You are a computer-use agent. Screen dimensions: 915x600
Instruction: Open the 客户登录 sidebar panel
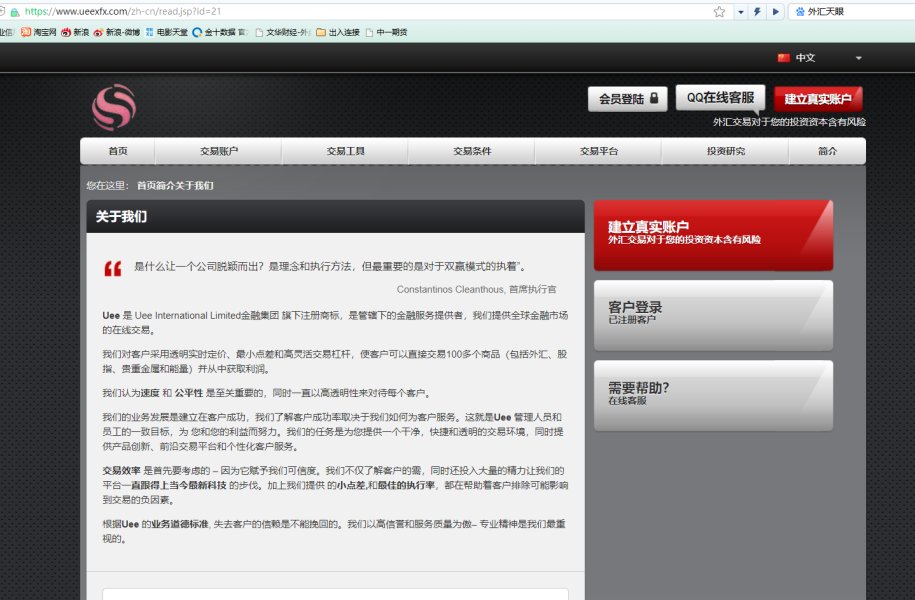coord(712,314)
